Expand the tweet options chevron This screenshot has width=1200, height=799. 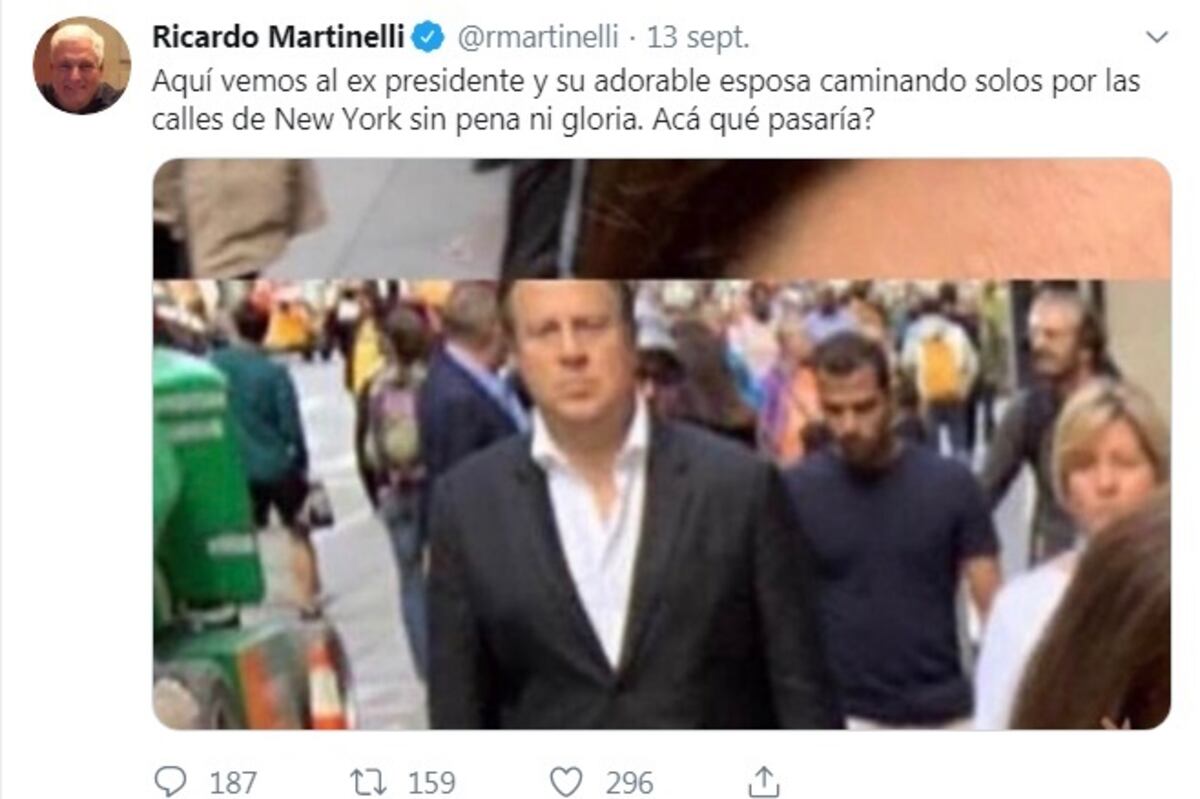click(x=1156, y=38)
